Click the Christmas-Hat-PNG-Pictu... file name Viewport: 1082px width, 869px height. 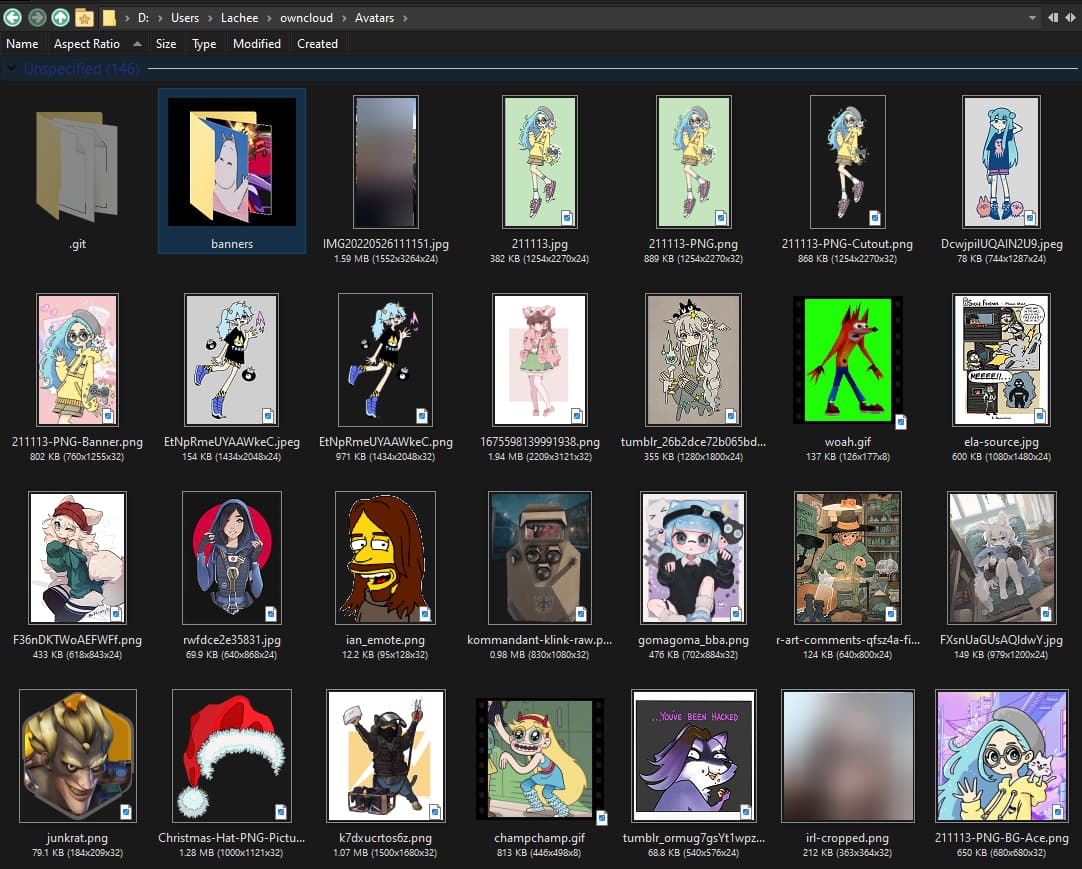(232, 838)
